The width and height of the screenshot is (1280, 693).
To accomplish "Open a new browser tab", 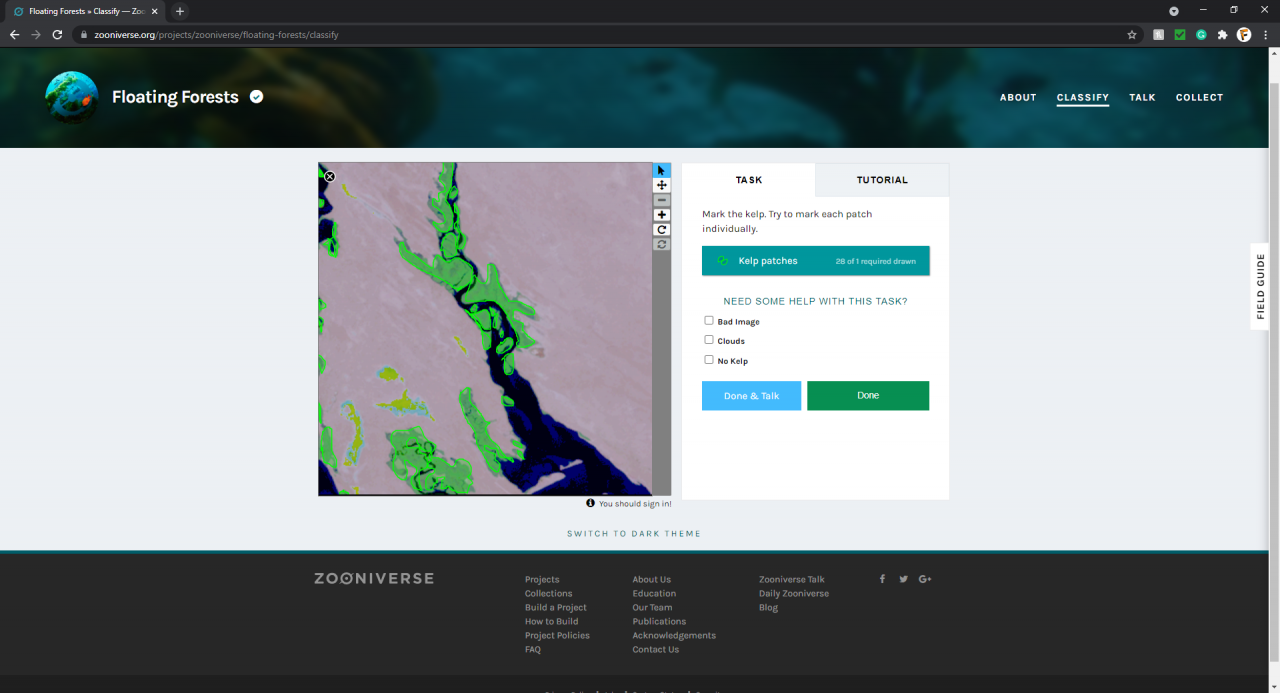I will pos(180,11).
